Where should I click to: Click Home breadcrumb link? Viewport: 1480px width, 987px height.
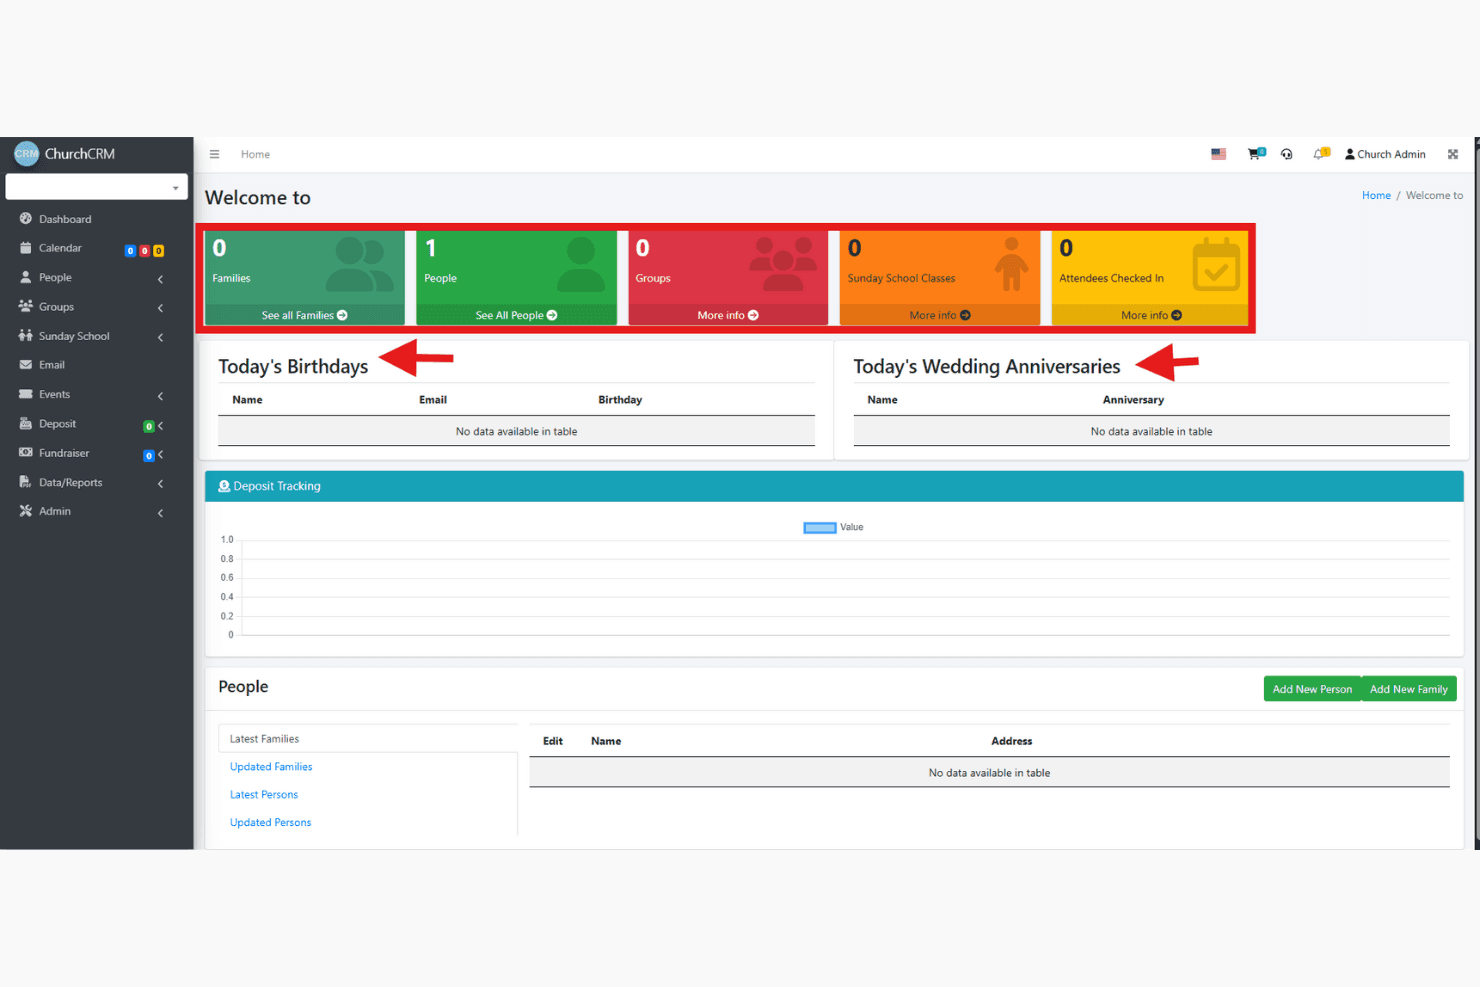1376,195
